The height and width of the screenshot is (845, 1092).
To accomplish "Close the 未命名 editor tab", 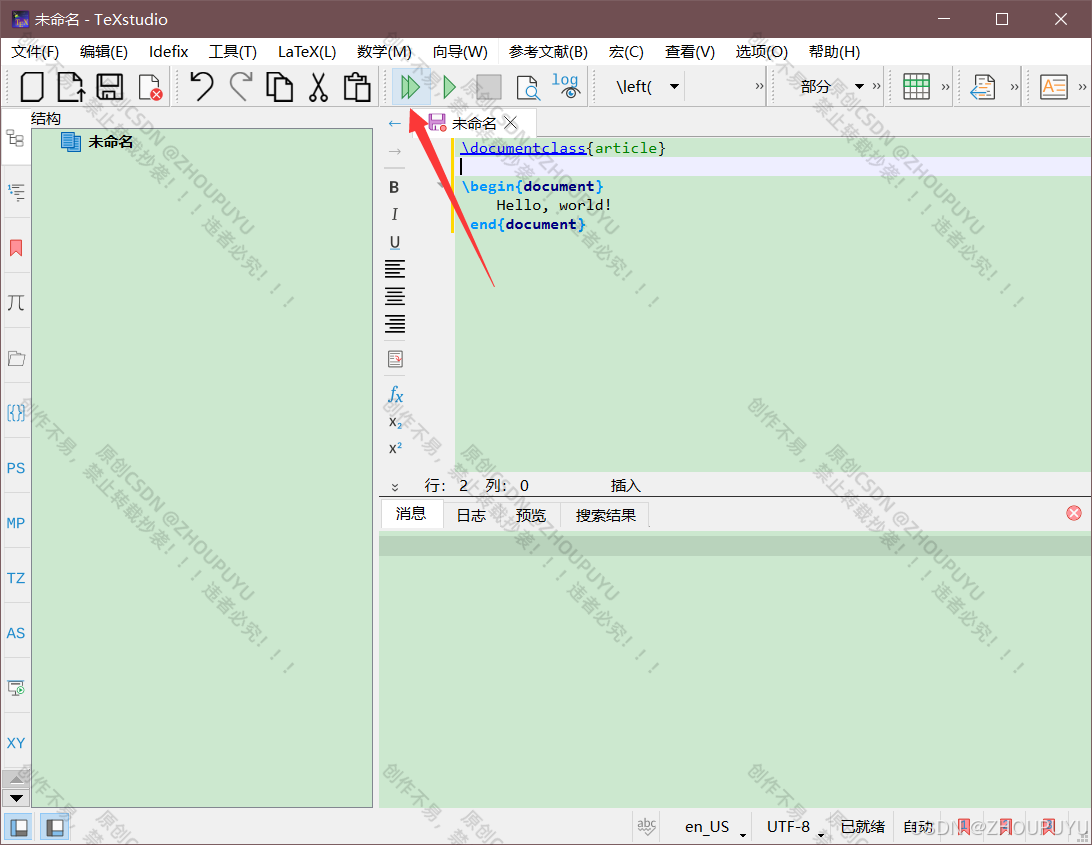I will point(510,123).
